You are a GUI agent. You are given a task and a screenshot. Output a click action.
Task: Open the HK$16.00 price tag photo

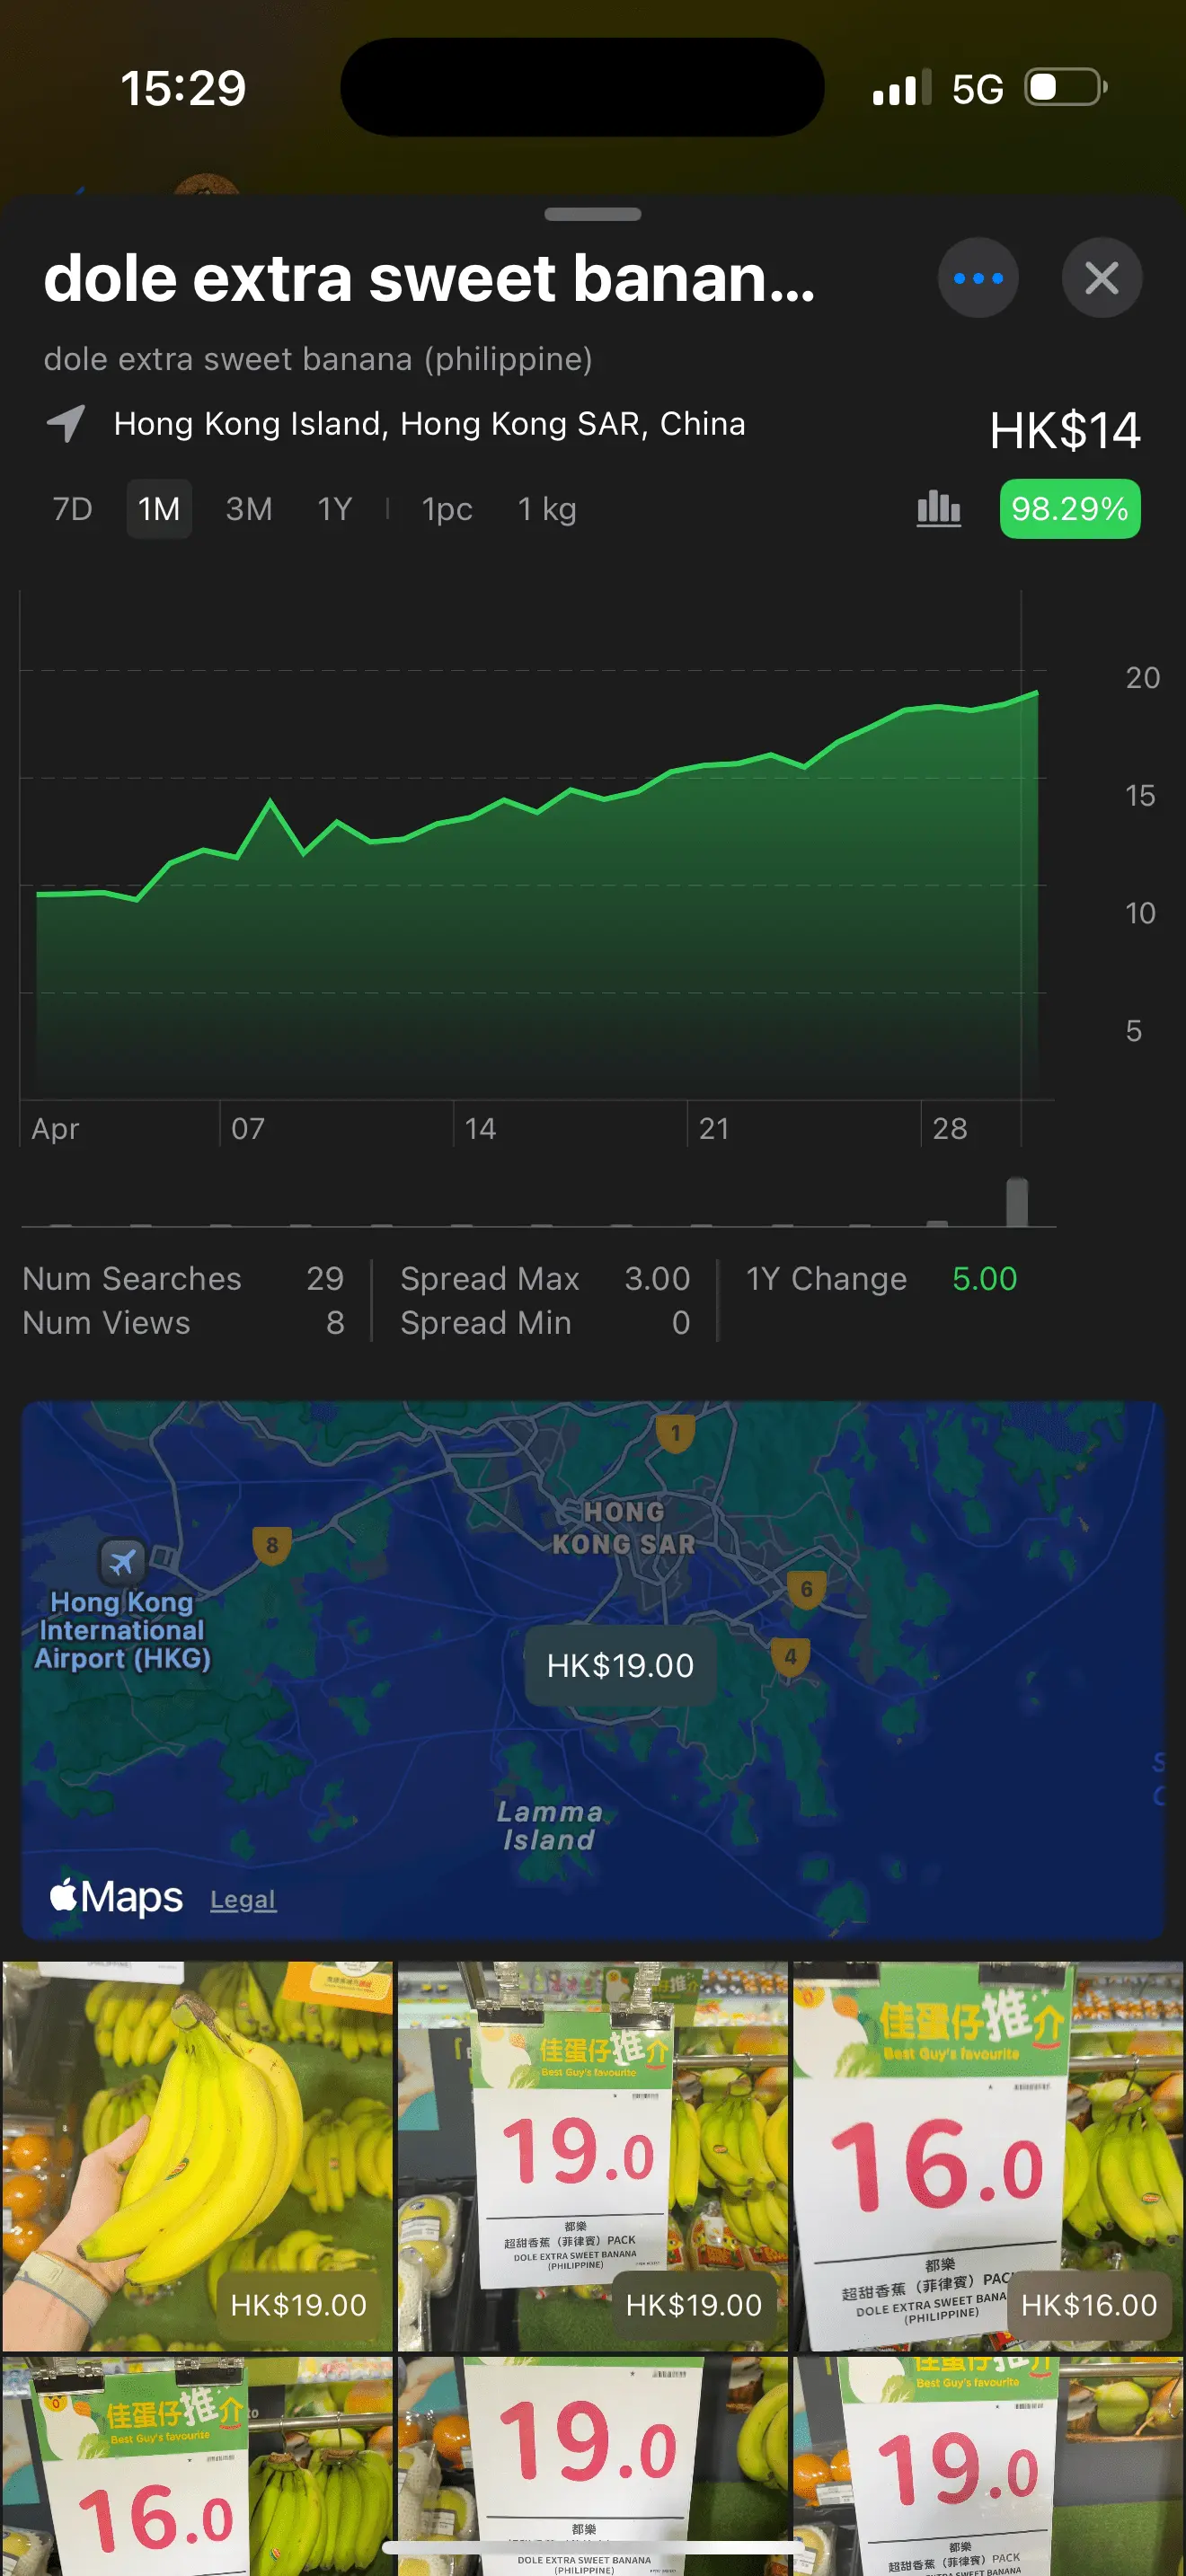[988, 2155]
